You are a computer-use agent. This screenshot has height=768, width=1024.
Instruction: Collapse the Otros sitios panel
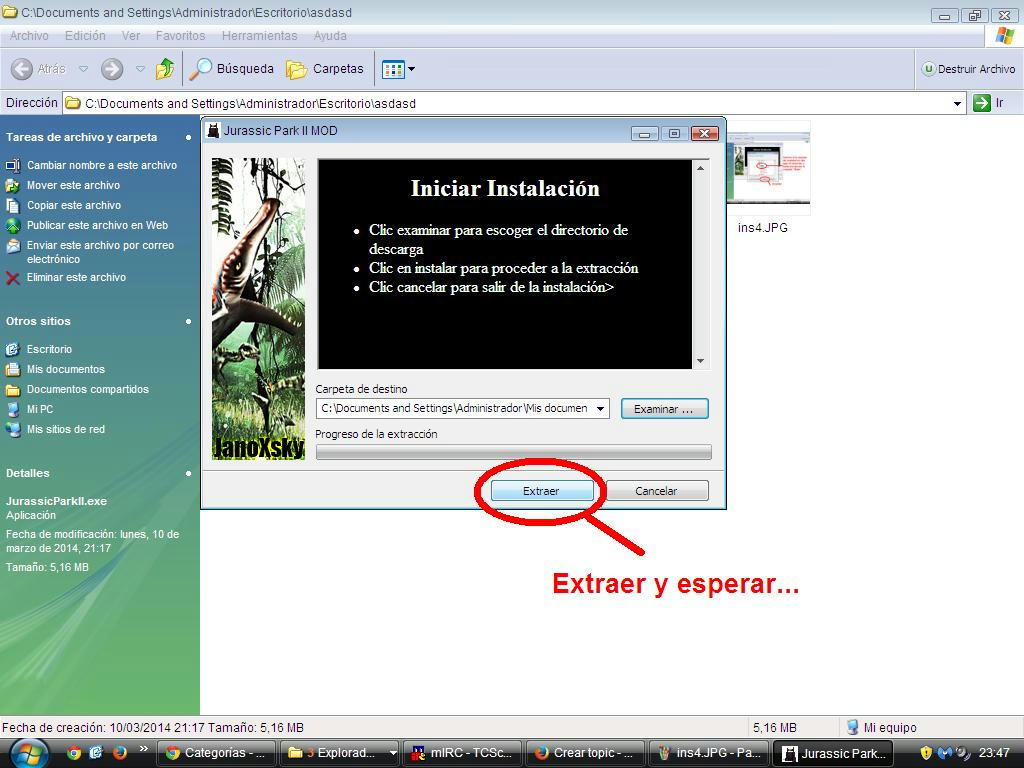tap(188, 321)
